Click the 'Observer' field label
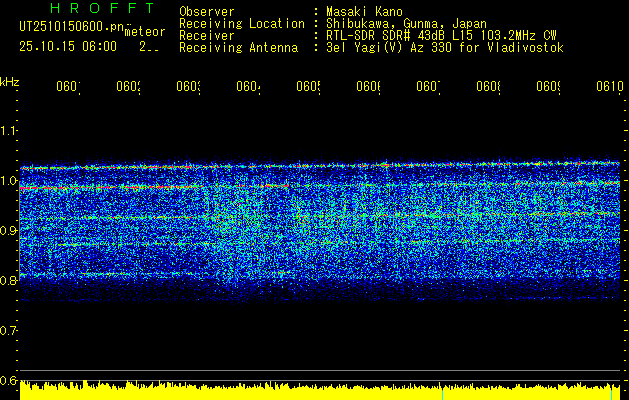Viewport: 629px width, 400px height. point(207,12)
